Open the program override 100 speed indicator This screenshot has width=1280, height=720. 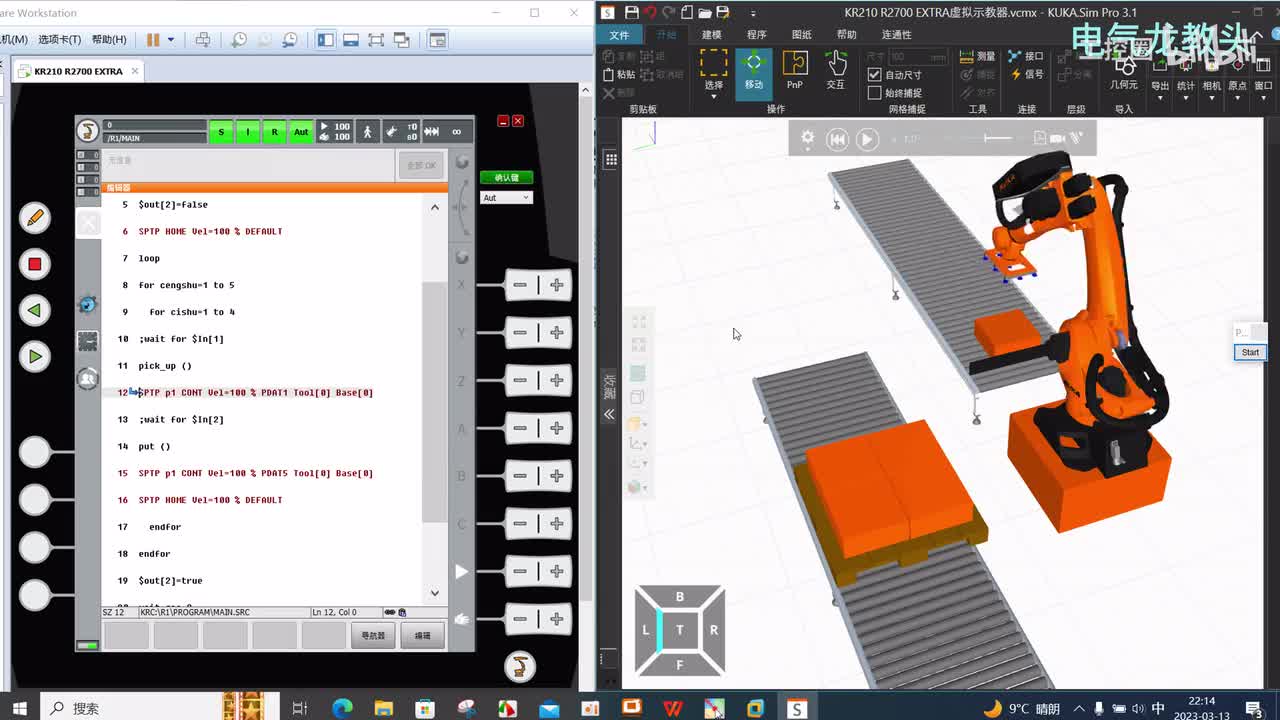click(334, 132)
